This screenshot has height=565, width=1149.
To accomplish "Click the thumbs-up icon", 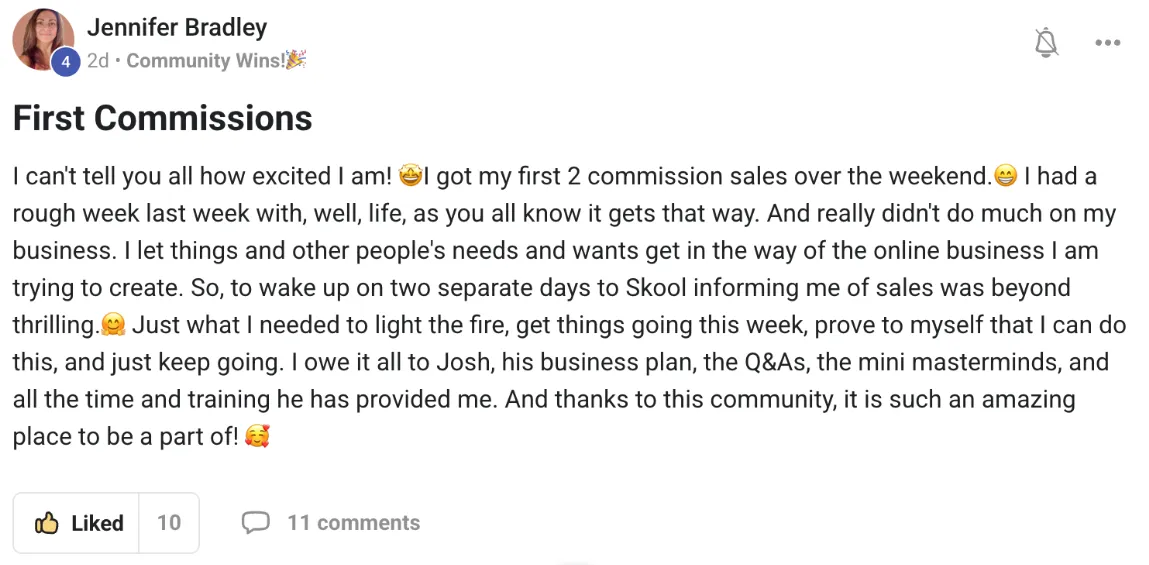I will [x=46, y=523].
